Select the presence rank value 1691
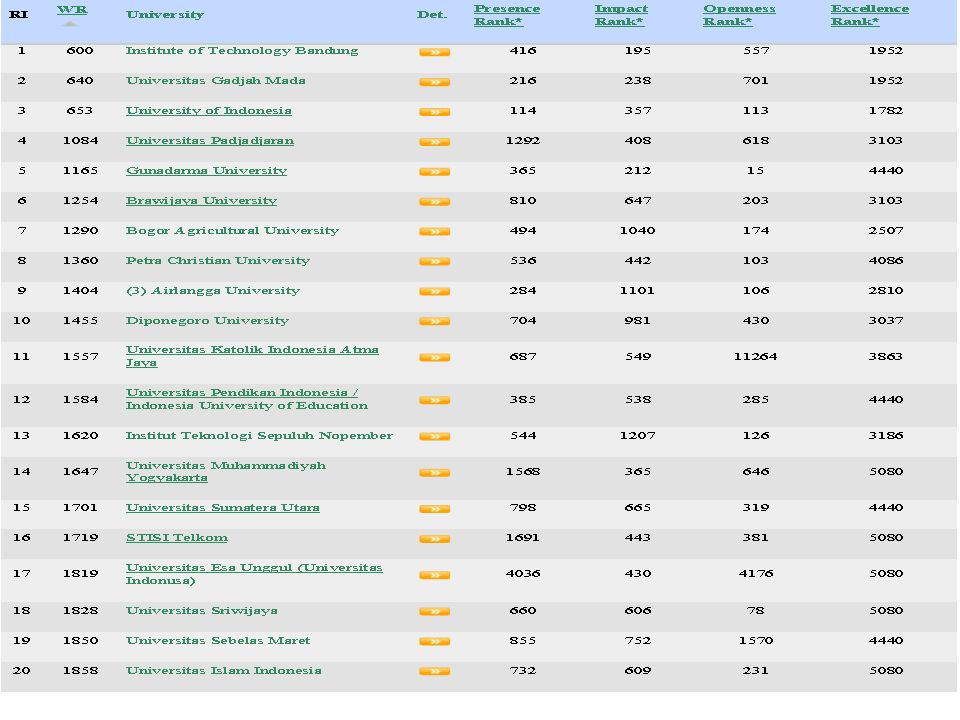960x720 pixels. 523,538
